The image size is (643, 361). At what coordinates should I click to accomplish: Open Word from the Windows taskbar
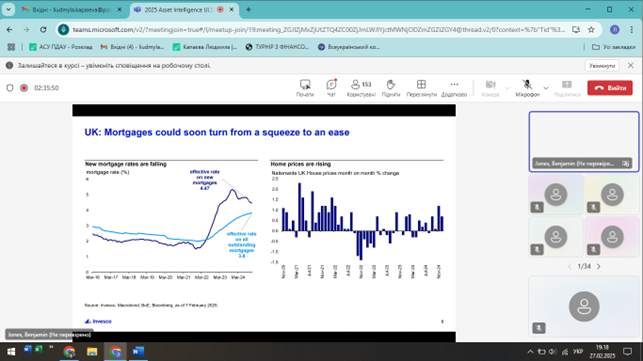click(x=138, y=352)
